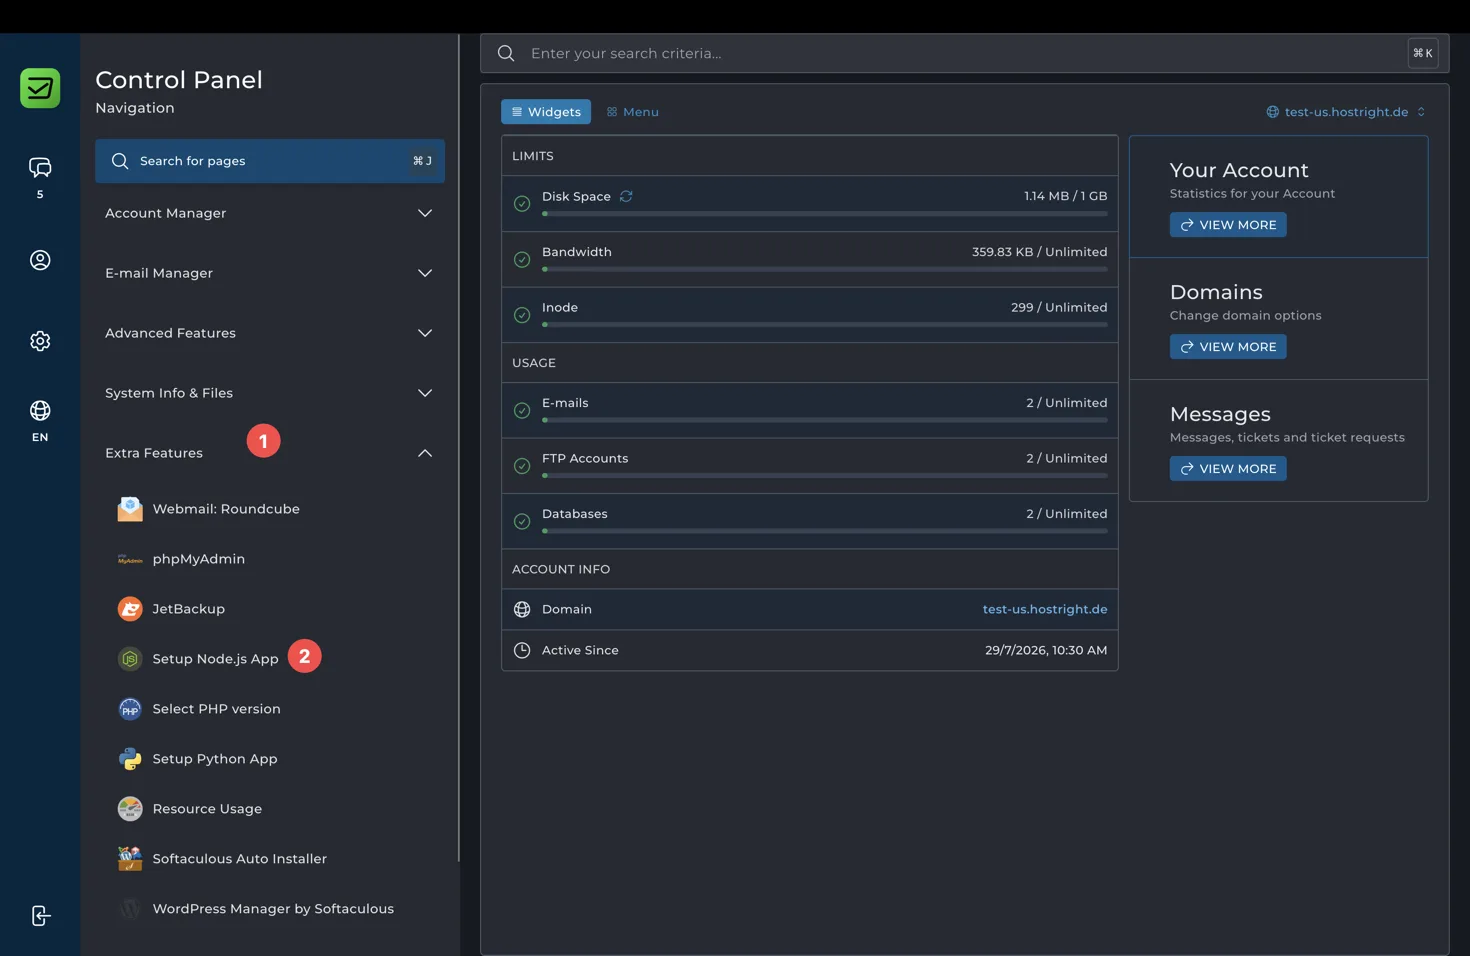1470x956 pixels.
Task: Click the WordPress Manager logo icon
Action: click(x=130, y=909)
